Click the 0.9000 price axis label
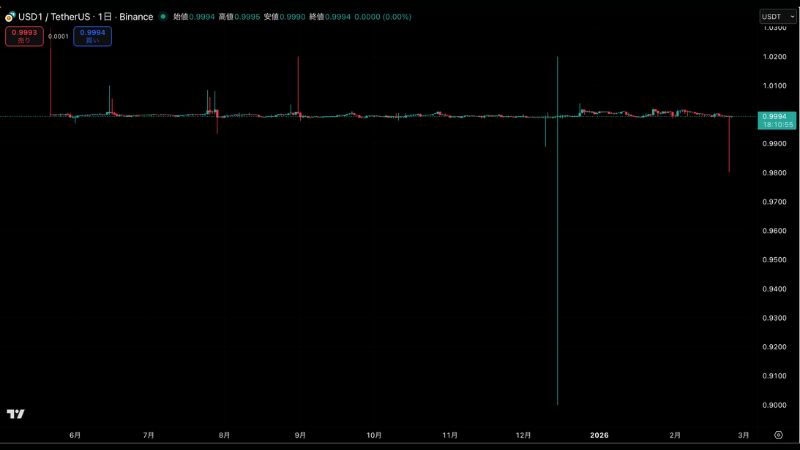Image resolution: width=800 pixels, height=450 pixels. (774, 405)
